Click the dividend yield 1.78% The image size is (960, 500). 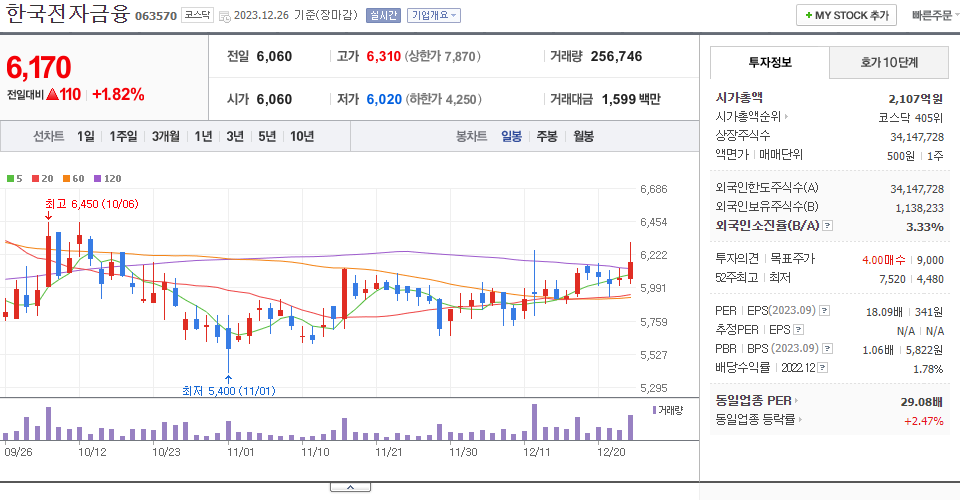coord(928,369)
